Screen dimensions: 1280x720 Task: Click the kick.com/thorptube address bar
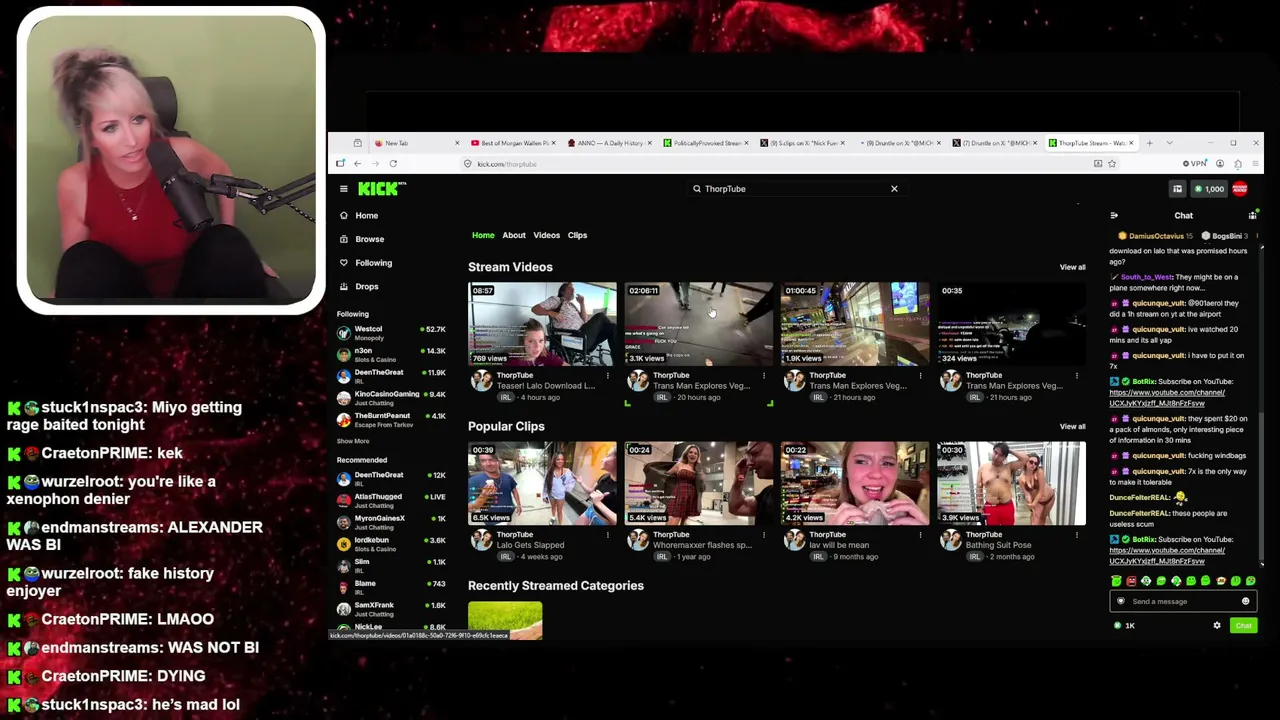click(x=788, y=164)
